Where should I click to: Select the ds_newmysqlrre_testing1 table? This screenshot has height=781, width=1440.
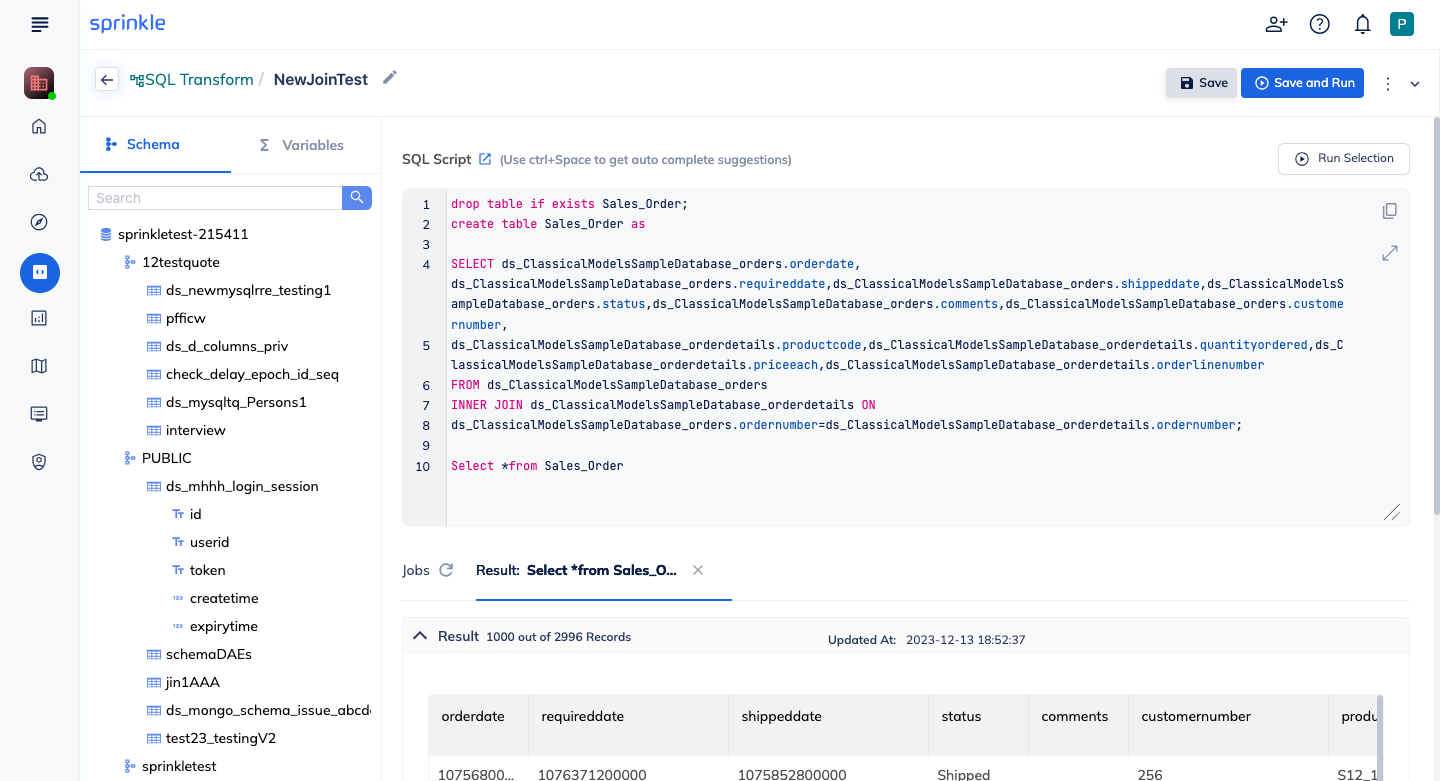(248, 290)
